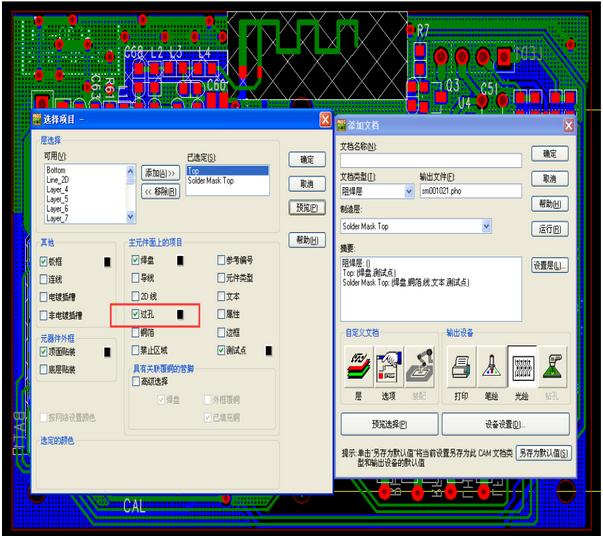603x538 pixels.
Task: Select the 光绘 (Photo plotter) output device
Action: [522, 370]
